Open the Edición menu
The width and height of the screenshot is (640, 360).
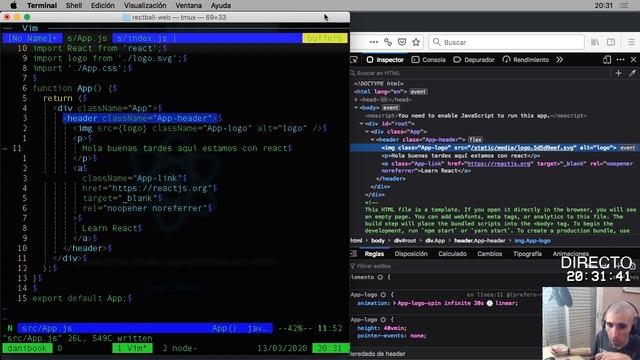point(103,5)
